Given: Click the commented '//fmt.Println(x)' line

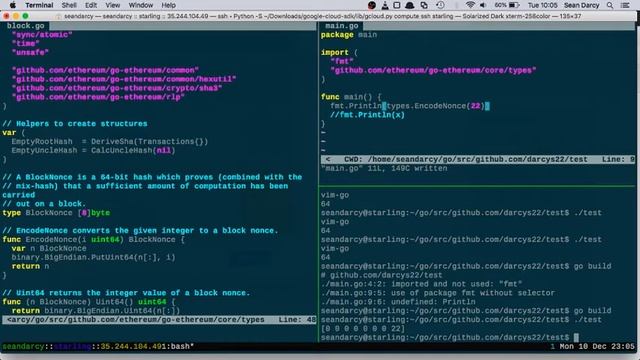Looking at the screenshot, I should [x=367, y=115].
